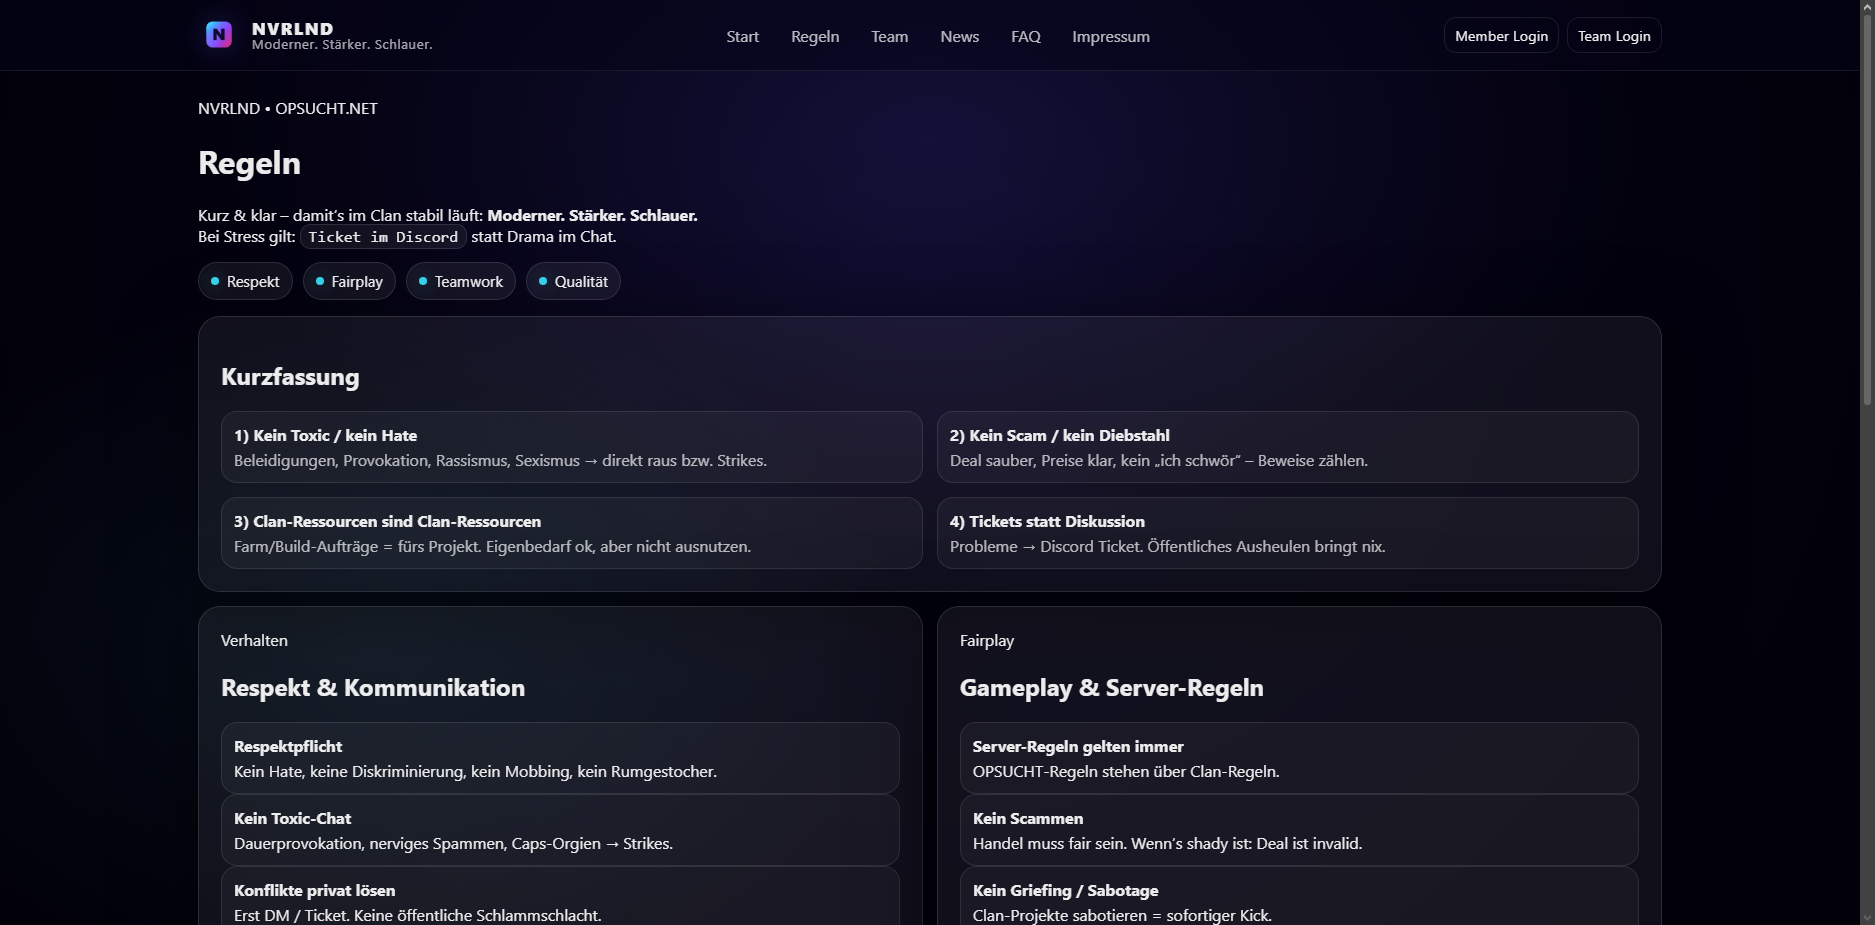The height and width of the screenshot is (925, 1875).
Task: Open the Team nav link
Action: [x=889, y=37]
